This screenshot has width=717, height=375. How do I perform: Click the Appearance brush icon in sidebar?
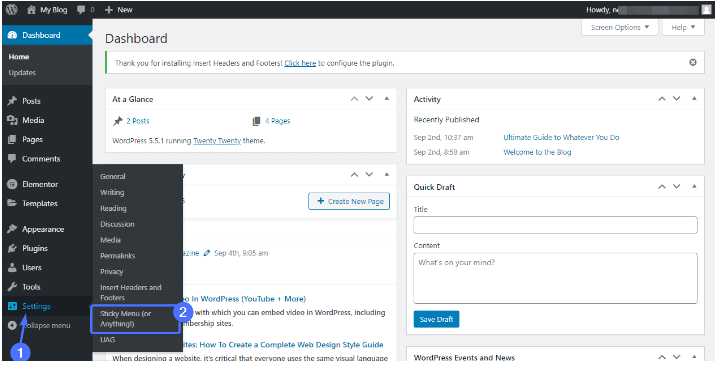pyautogui.click(x=12, y=229)
